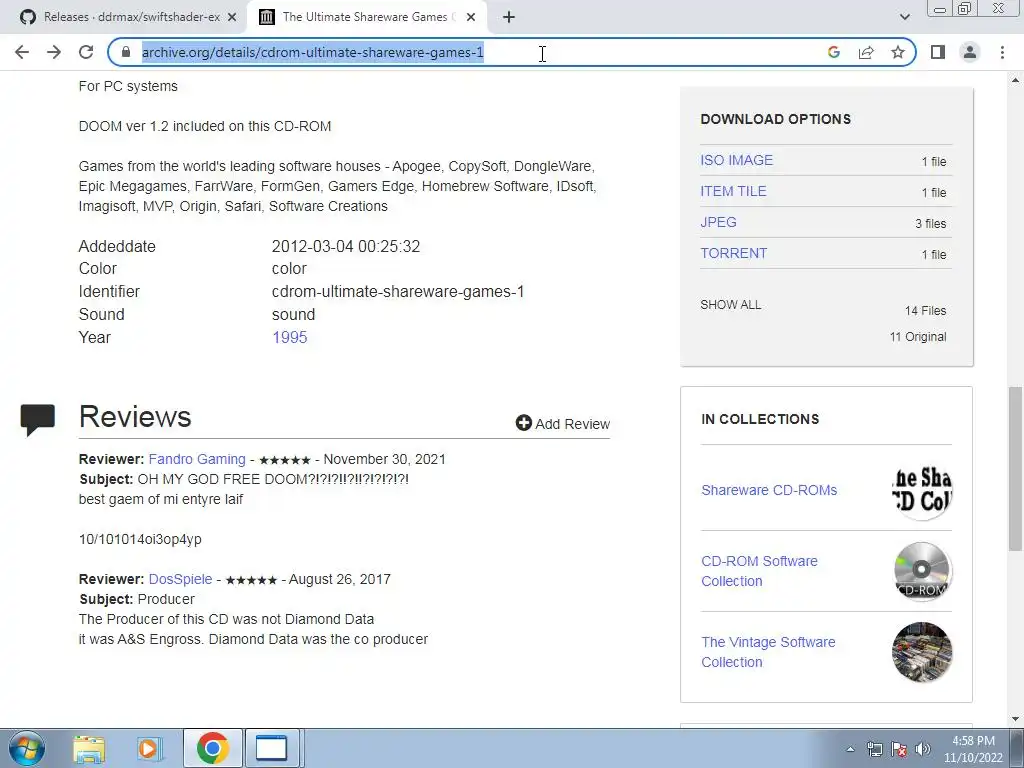The height and width of the screenshot is (768, 1024).
Task: Open Chrome's three-dot menu
Action: pyautogui.click(x=1002, y=52)
